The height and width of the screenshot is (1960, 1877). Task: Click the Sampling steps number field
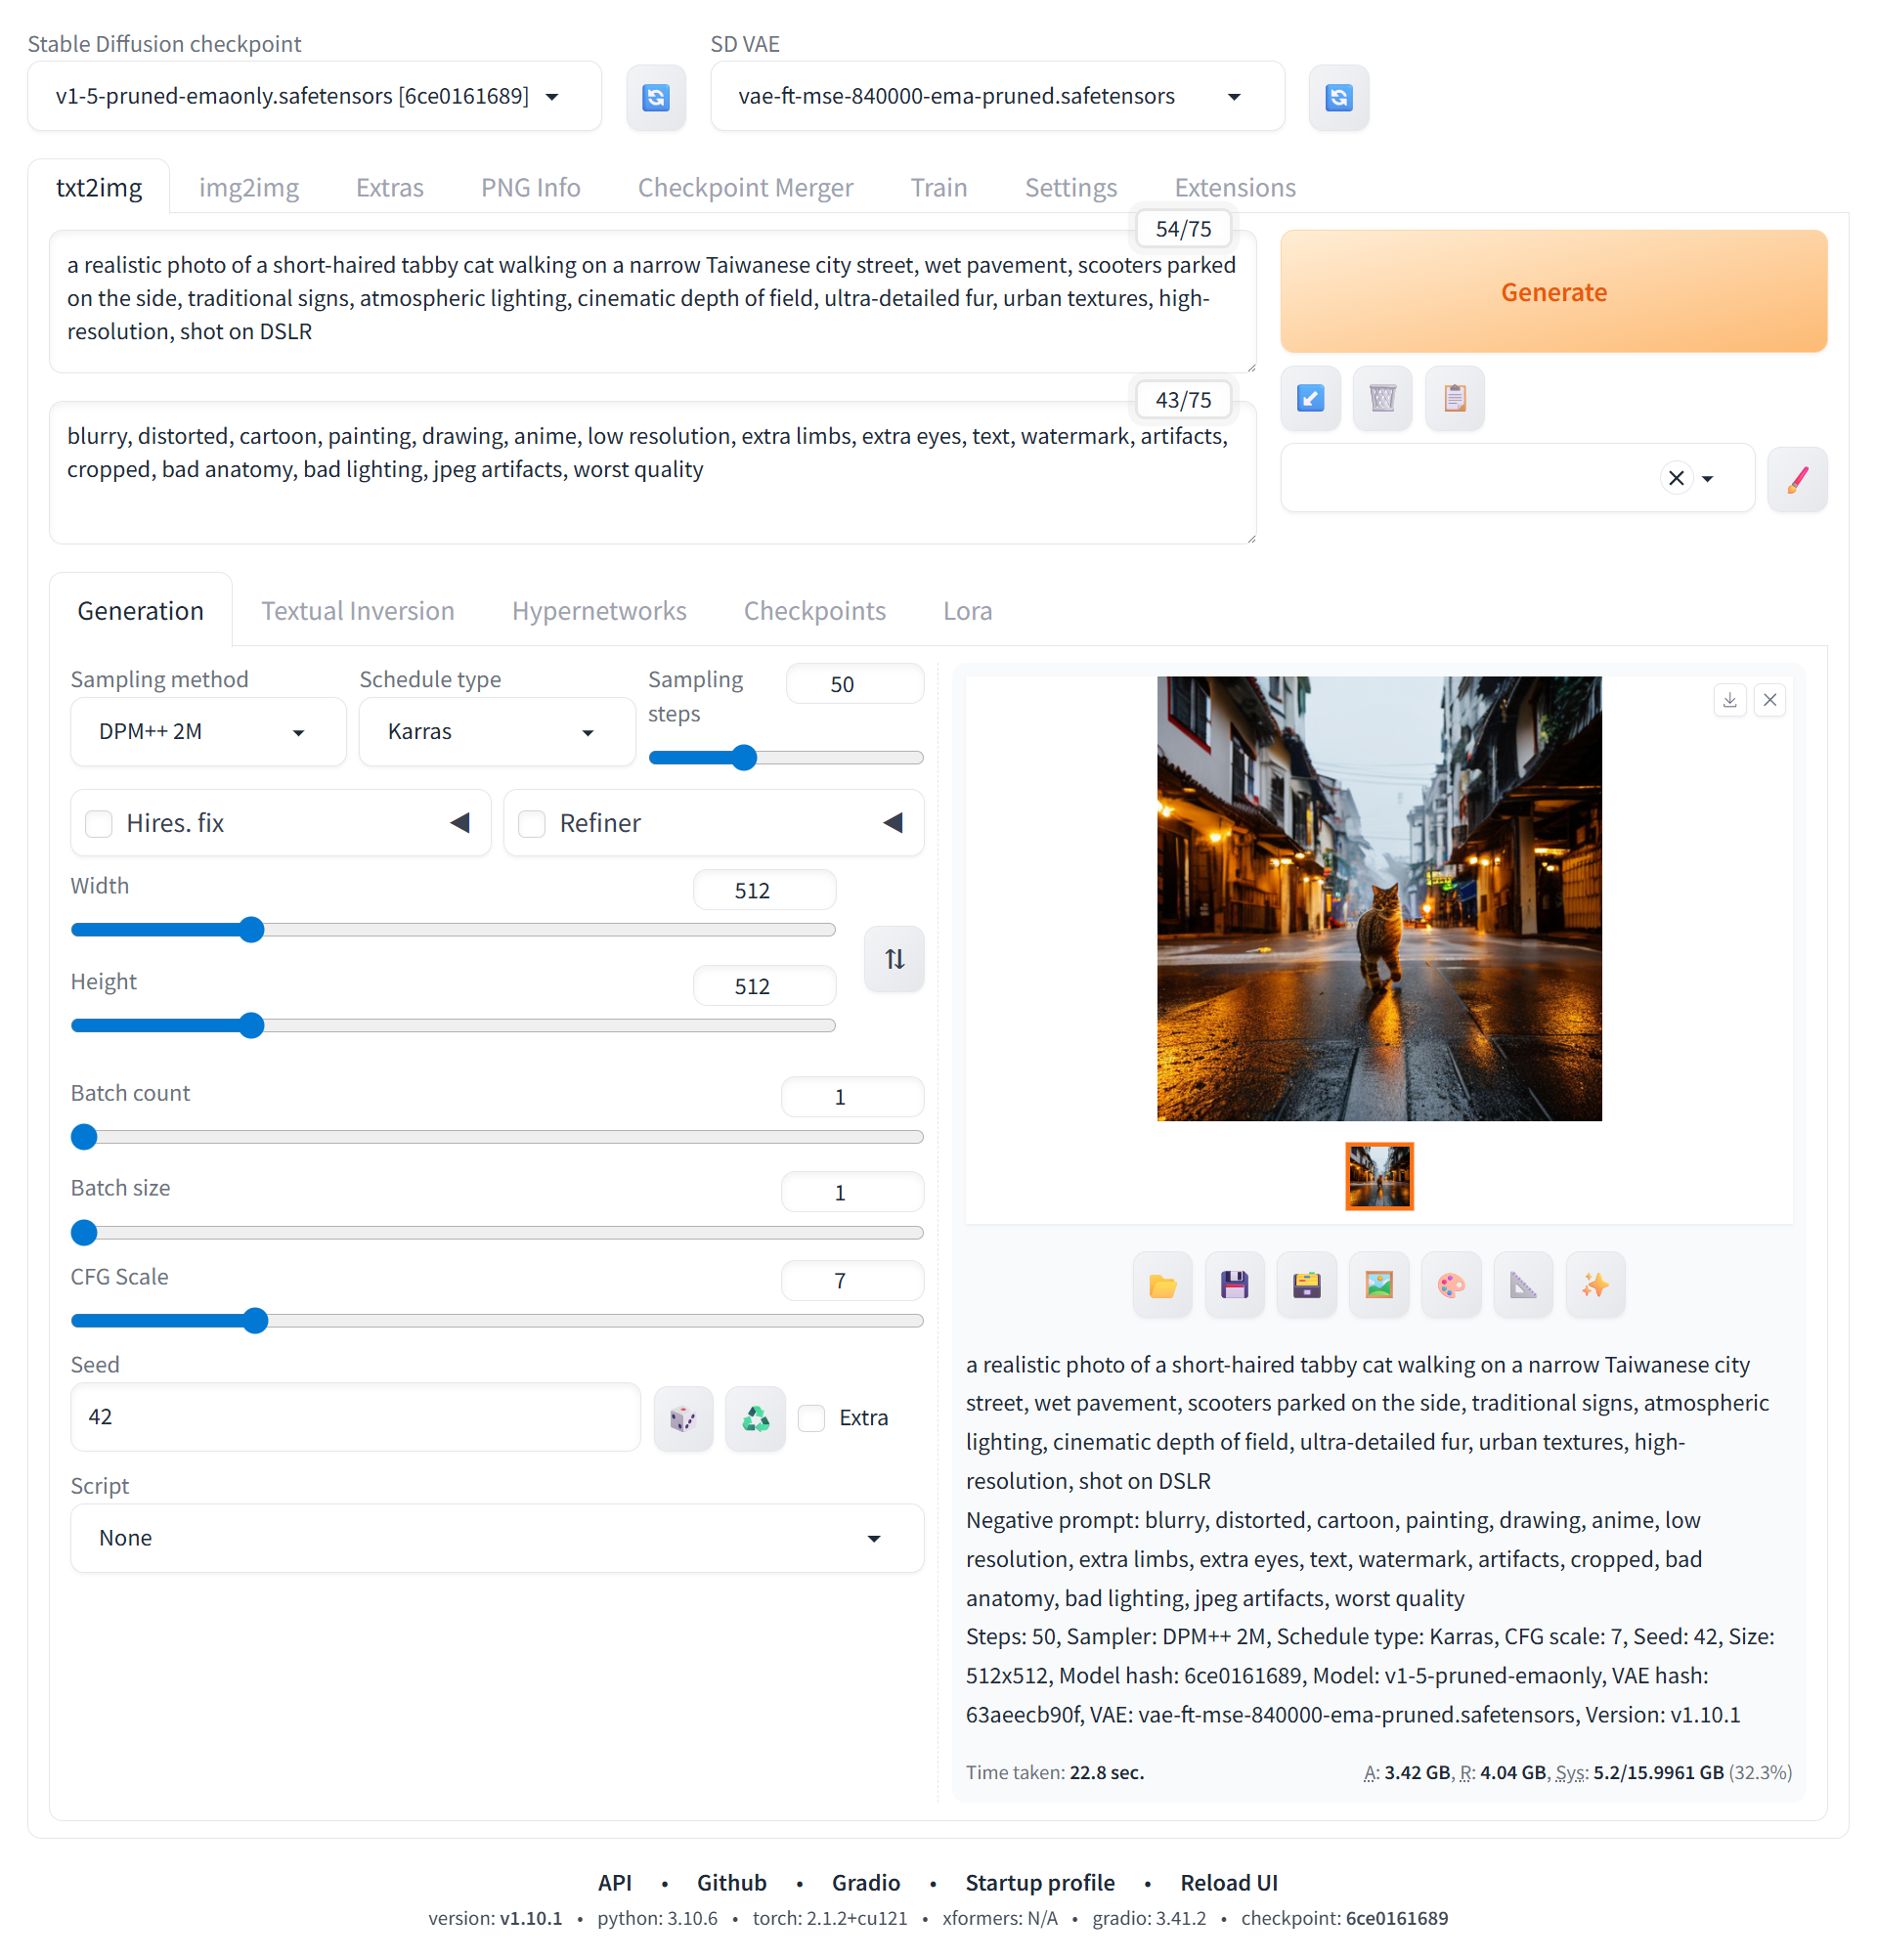[x=855, y=685]
